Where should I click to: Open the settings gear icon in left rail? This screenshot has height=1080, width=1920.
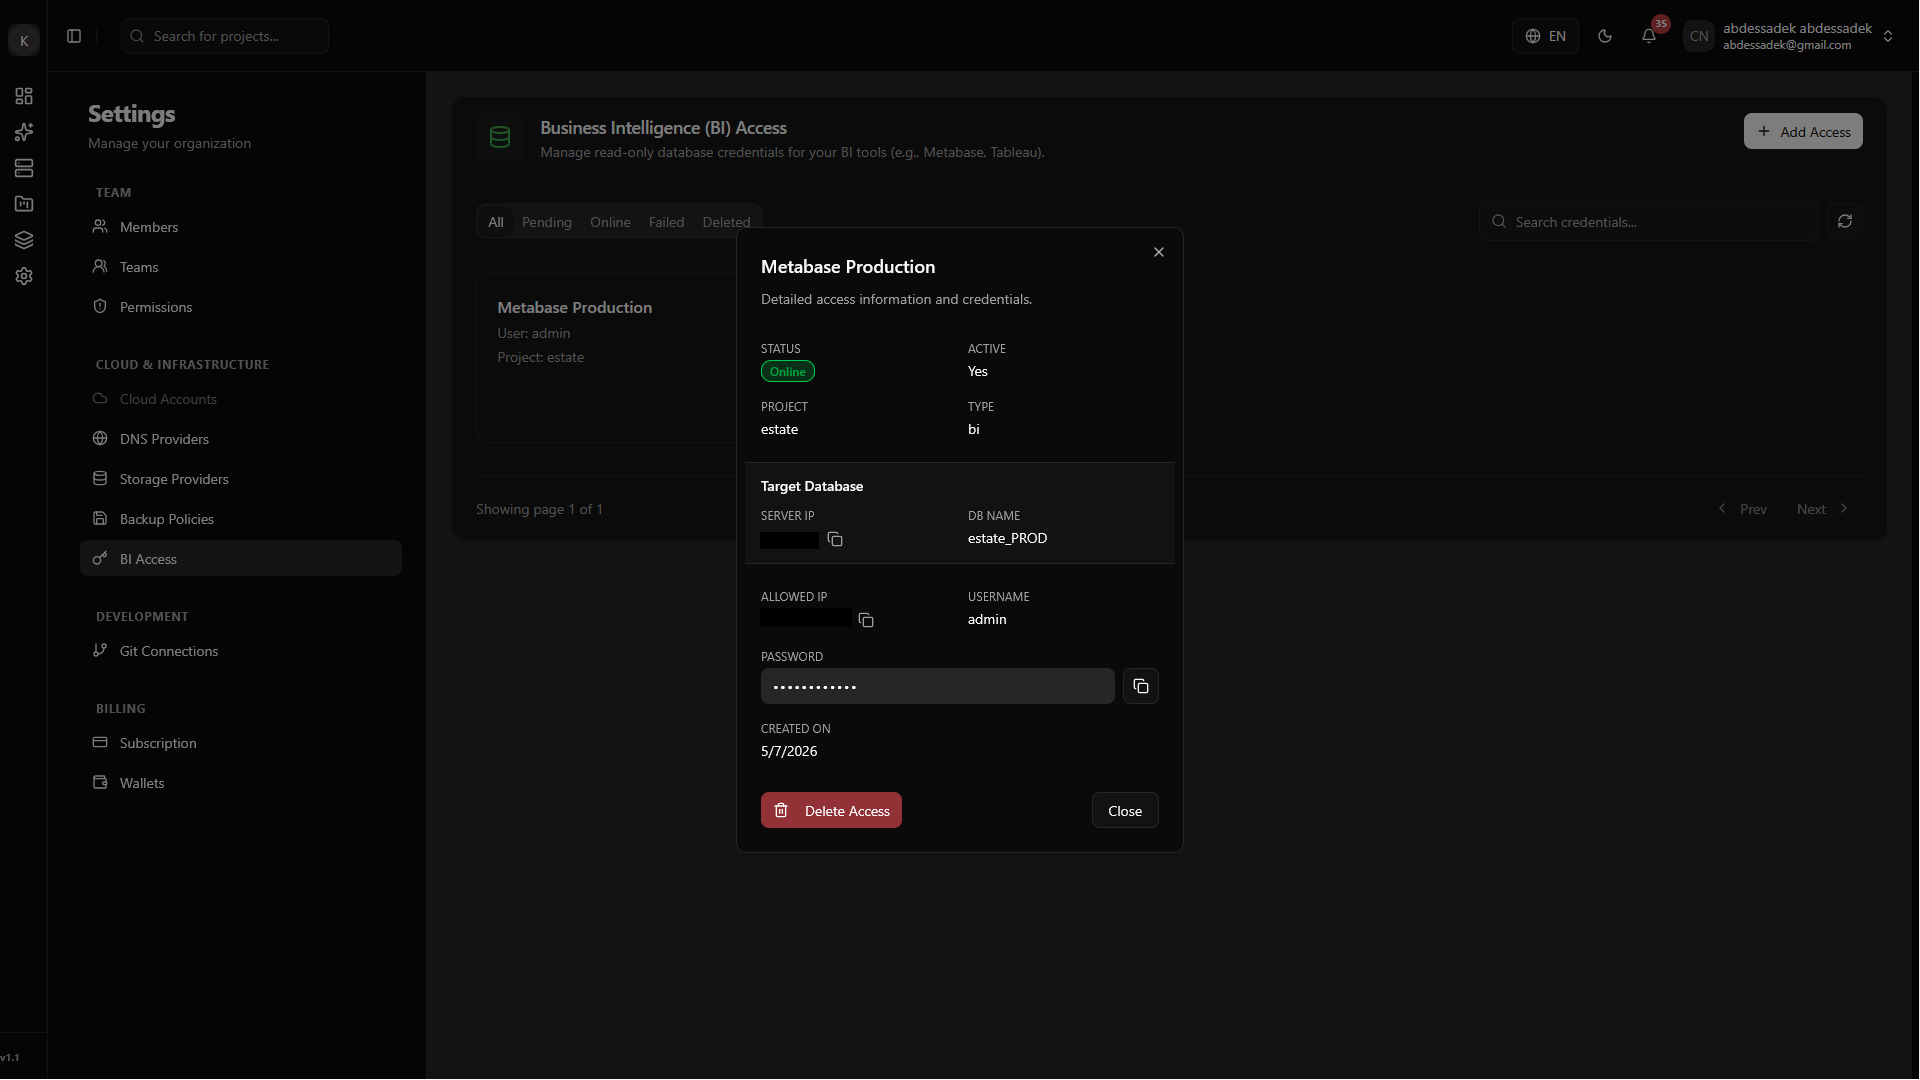[24, 276]
